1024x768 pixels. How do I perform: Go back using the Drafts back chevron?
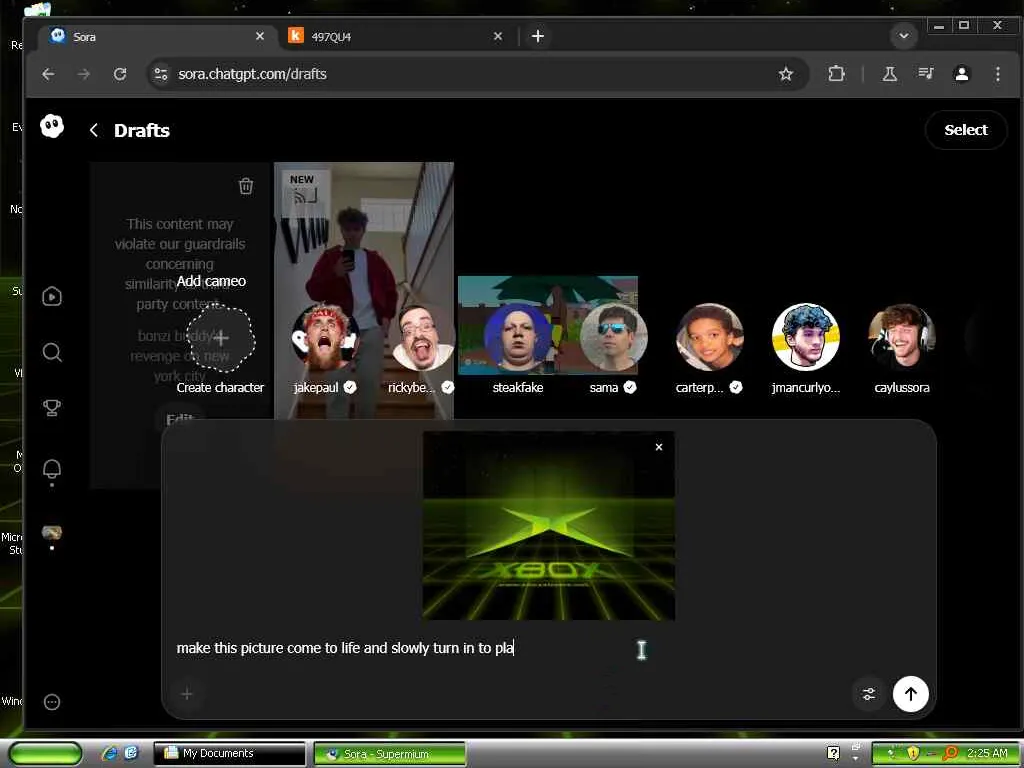[x=94, y=130]
